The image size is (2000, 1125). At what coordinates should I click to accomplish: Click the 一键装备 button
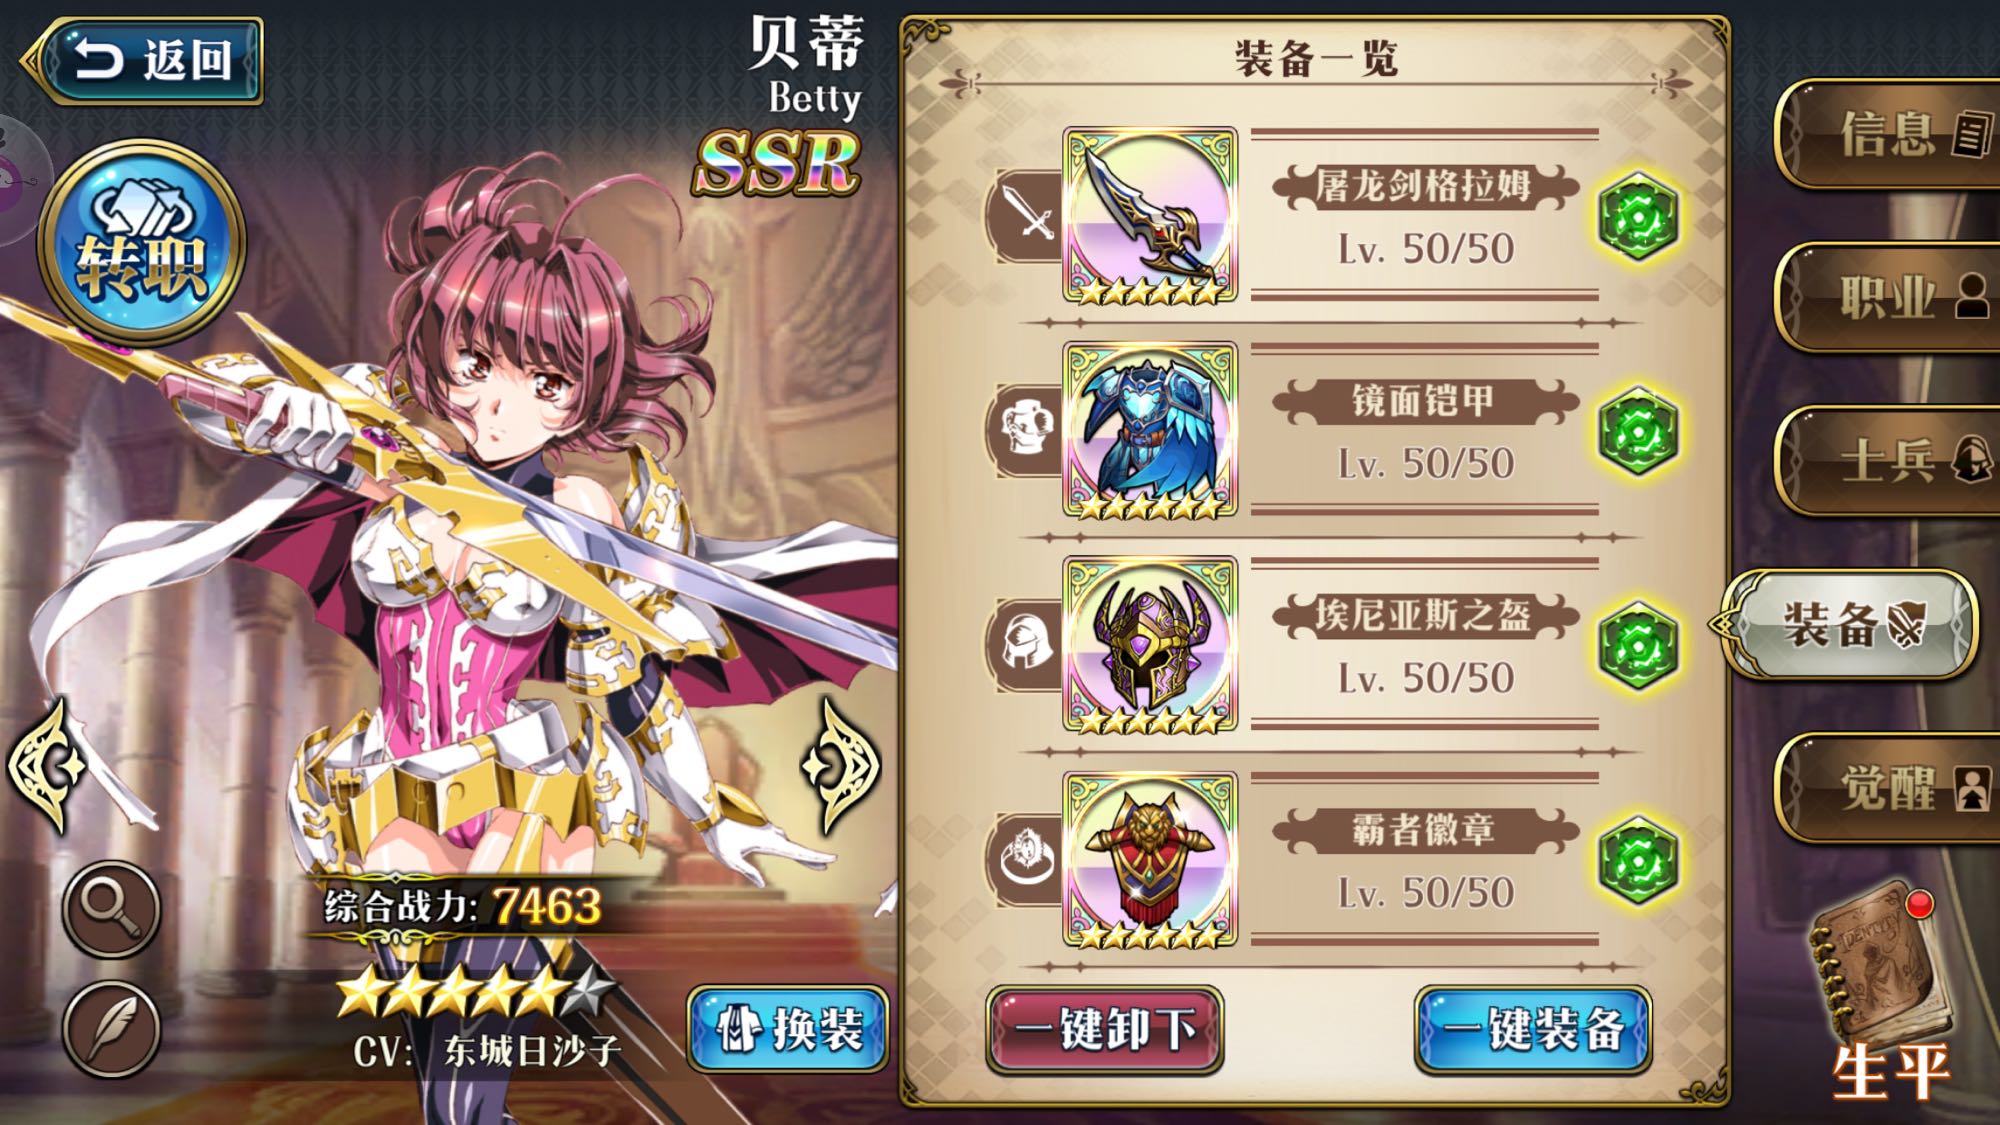click(1533, 1029)
